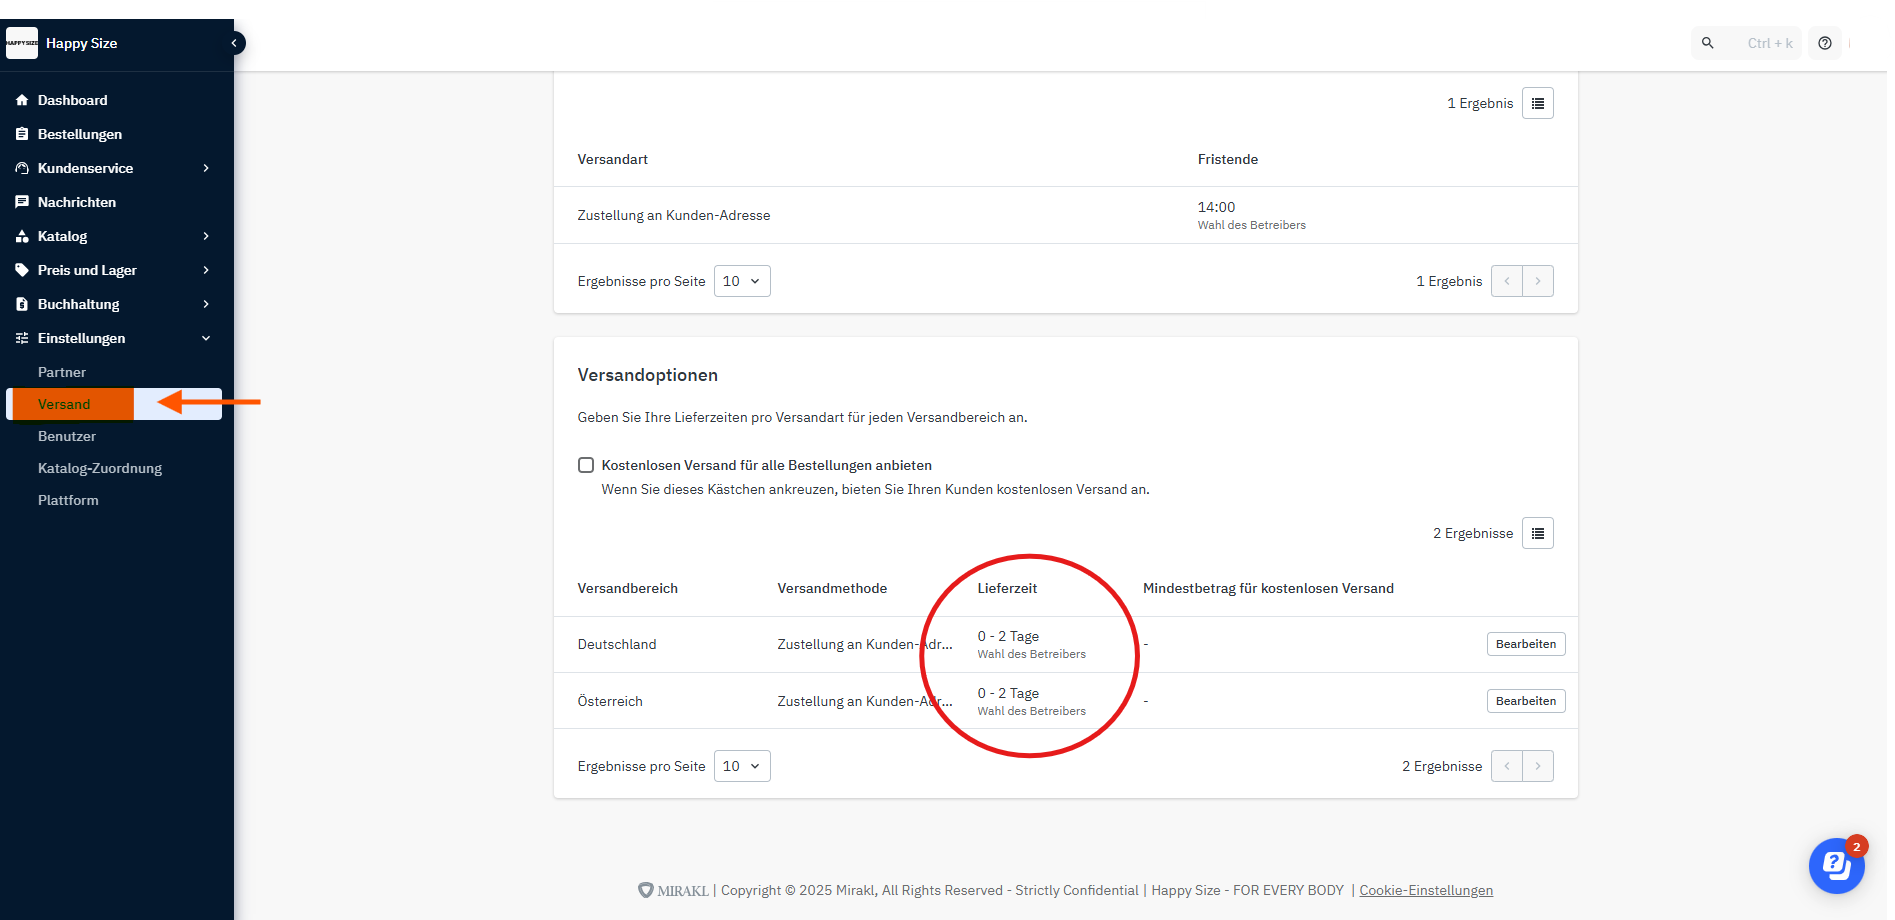This screenshot has width=1895, height=920.
Task: Click the list view icon beside 1 Ergebnis
Action: [x=1537, y=103]
